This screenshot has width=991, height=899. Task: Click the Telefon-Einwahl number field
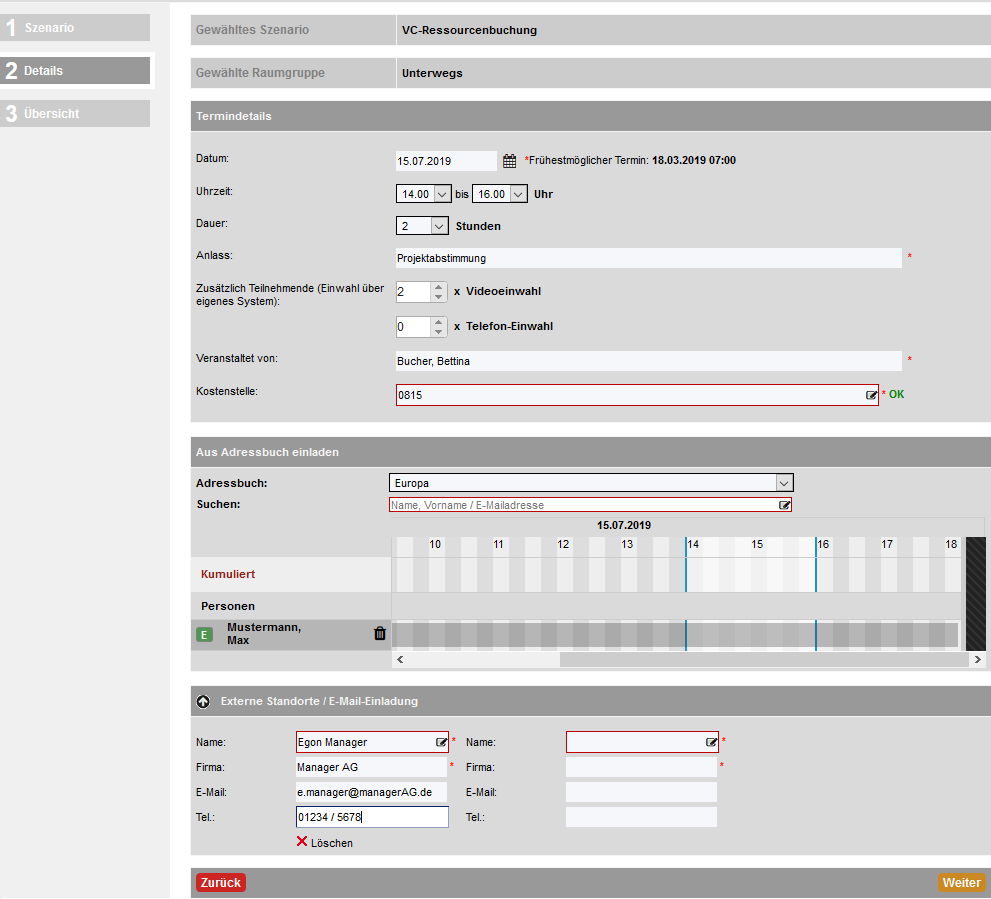(x=414, y=327)
